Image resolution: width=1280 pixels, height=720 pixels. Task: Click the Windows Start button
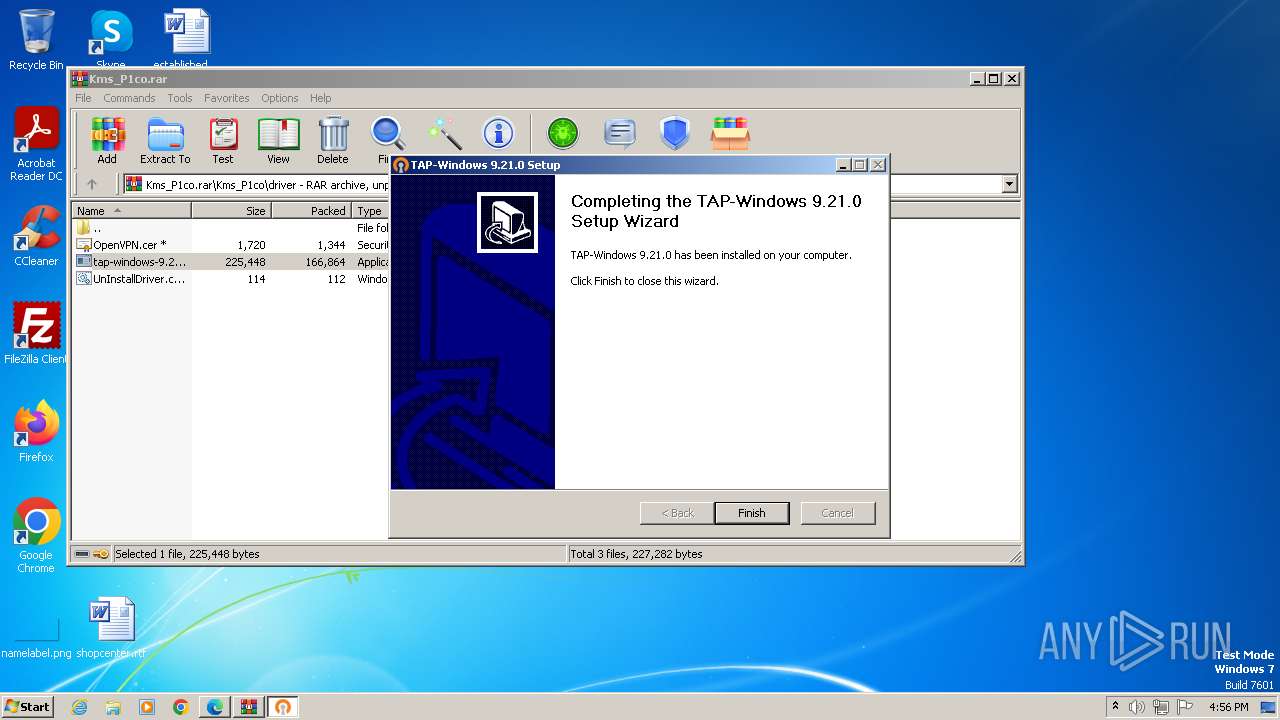27,706
